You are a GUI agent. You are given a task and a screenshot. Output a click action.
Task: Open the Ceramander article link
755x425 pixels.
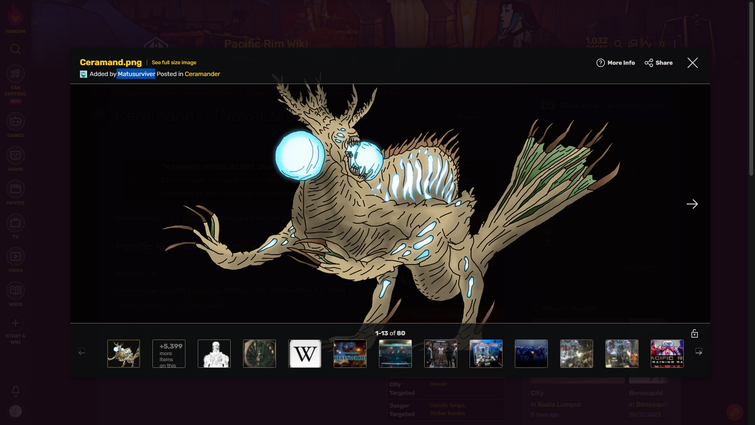[x=202, y=74]
